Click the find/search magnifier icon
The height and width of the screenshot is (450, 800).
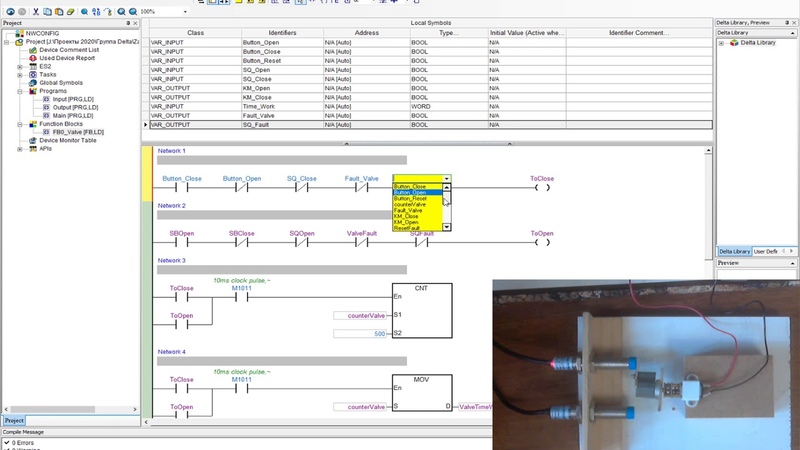tap(84, 11)
